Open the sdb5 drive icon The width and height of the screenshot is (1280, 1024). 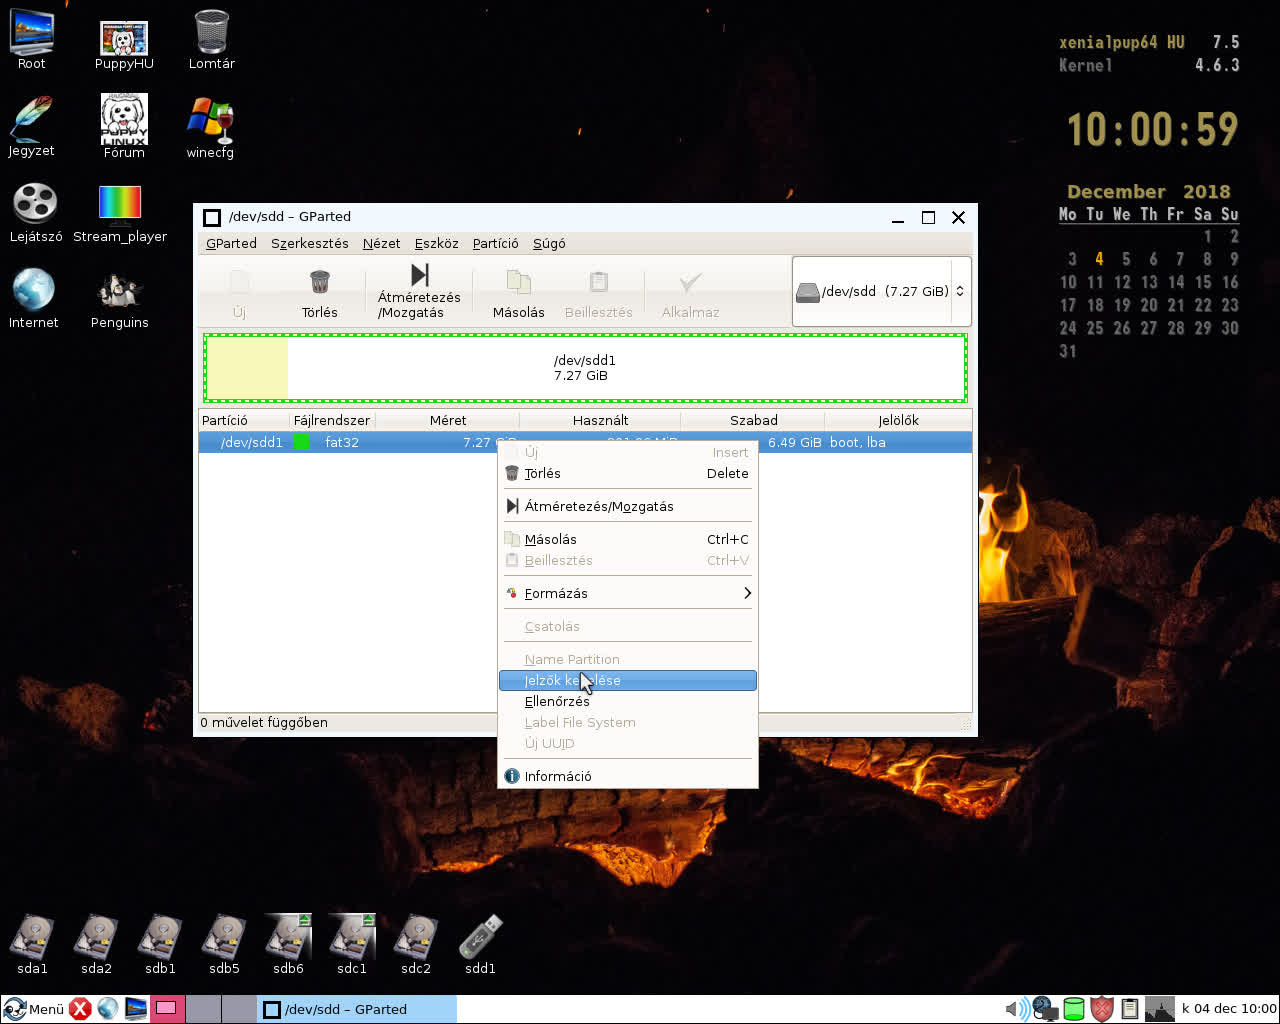[x=224, y=944]
